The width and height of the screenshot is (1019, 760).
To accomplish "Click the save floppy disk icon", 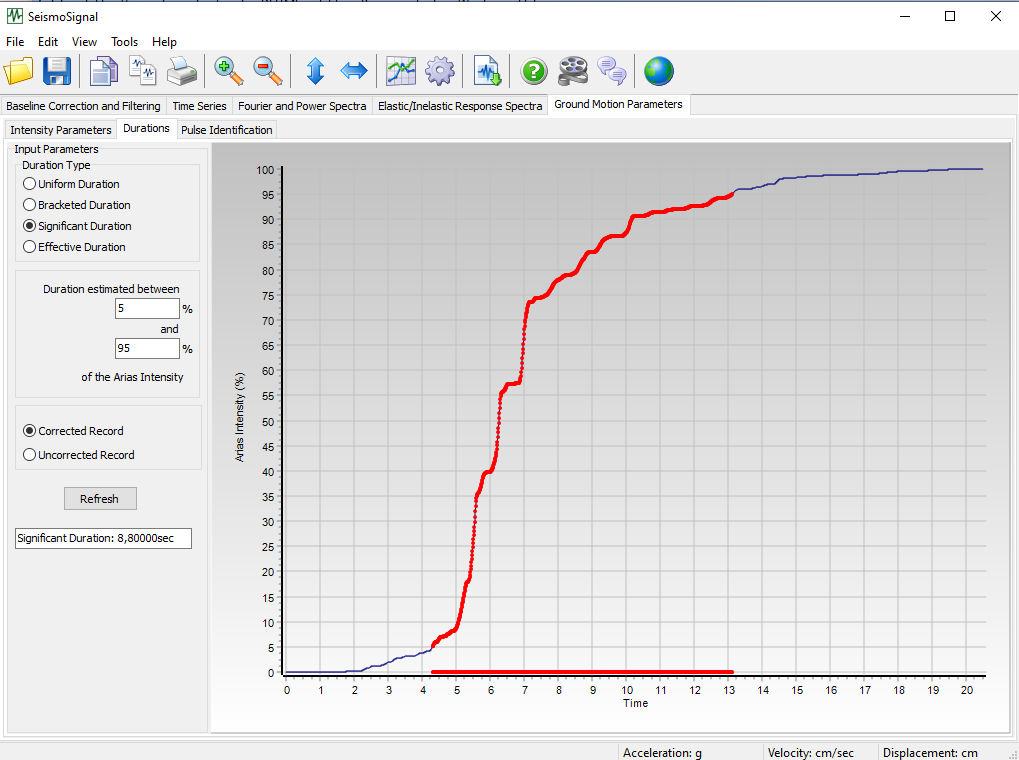I will [57, 71].
